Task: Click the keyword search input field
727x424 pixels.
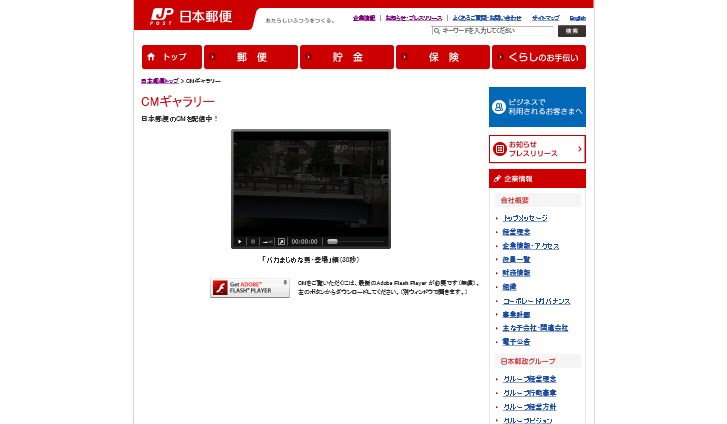Action: (x=492, y=31)
